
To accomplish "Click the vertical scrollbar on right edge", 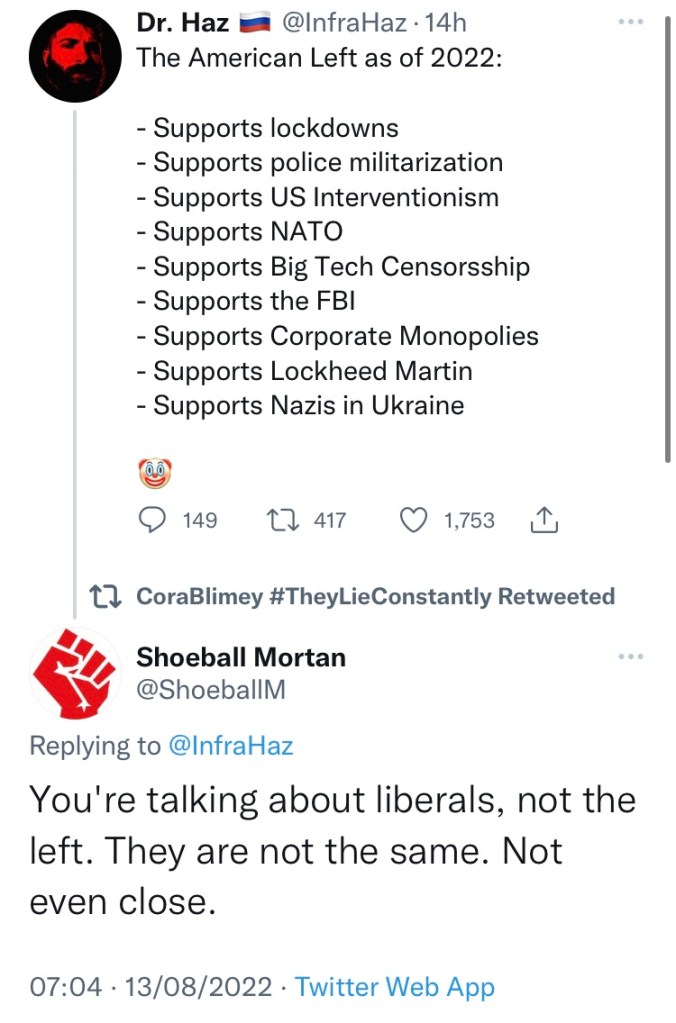I will (667, 240).
